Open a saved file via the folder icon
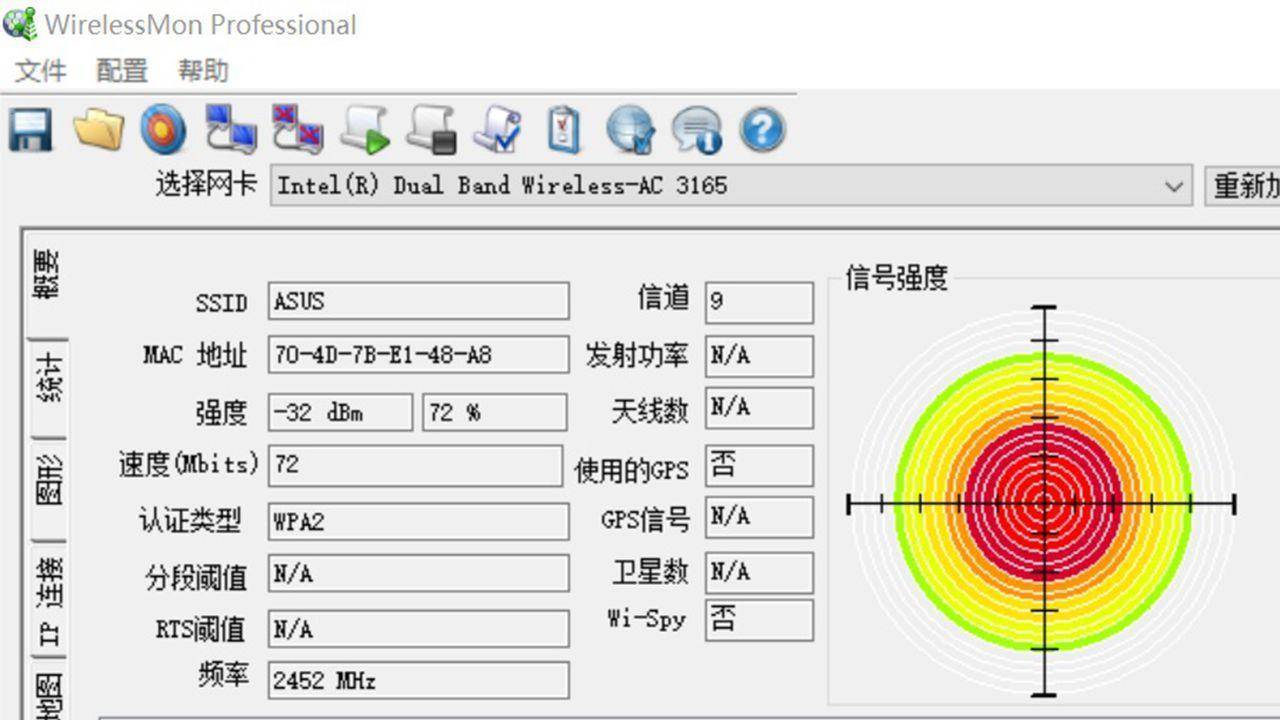 pyautogui.click(x=97, y=130)
